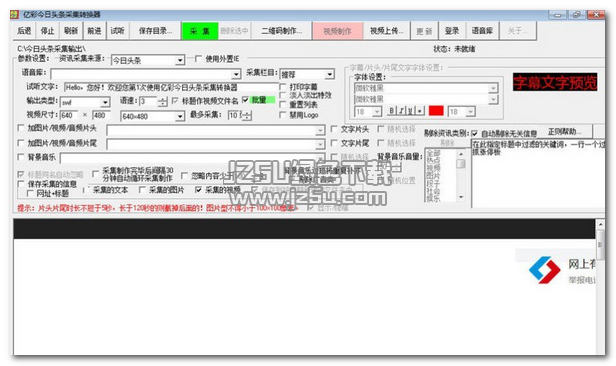The height and width of the screenshot is (366, 616).
Task: Open the 语音库 voice library button
Action: coord(482,31)
